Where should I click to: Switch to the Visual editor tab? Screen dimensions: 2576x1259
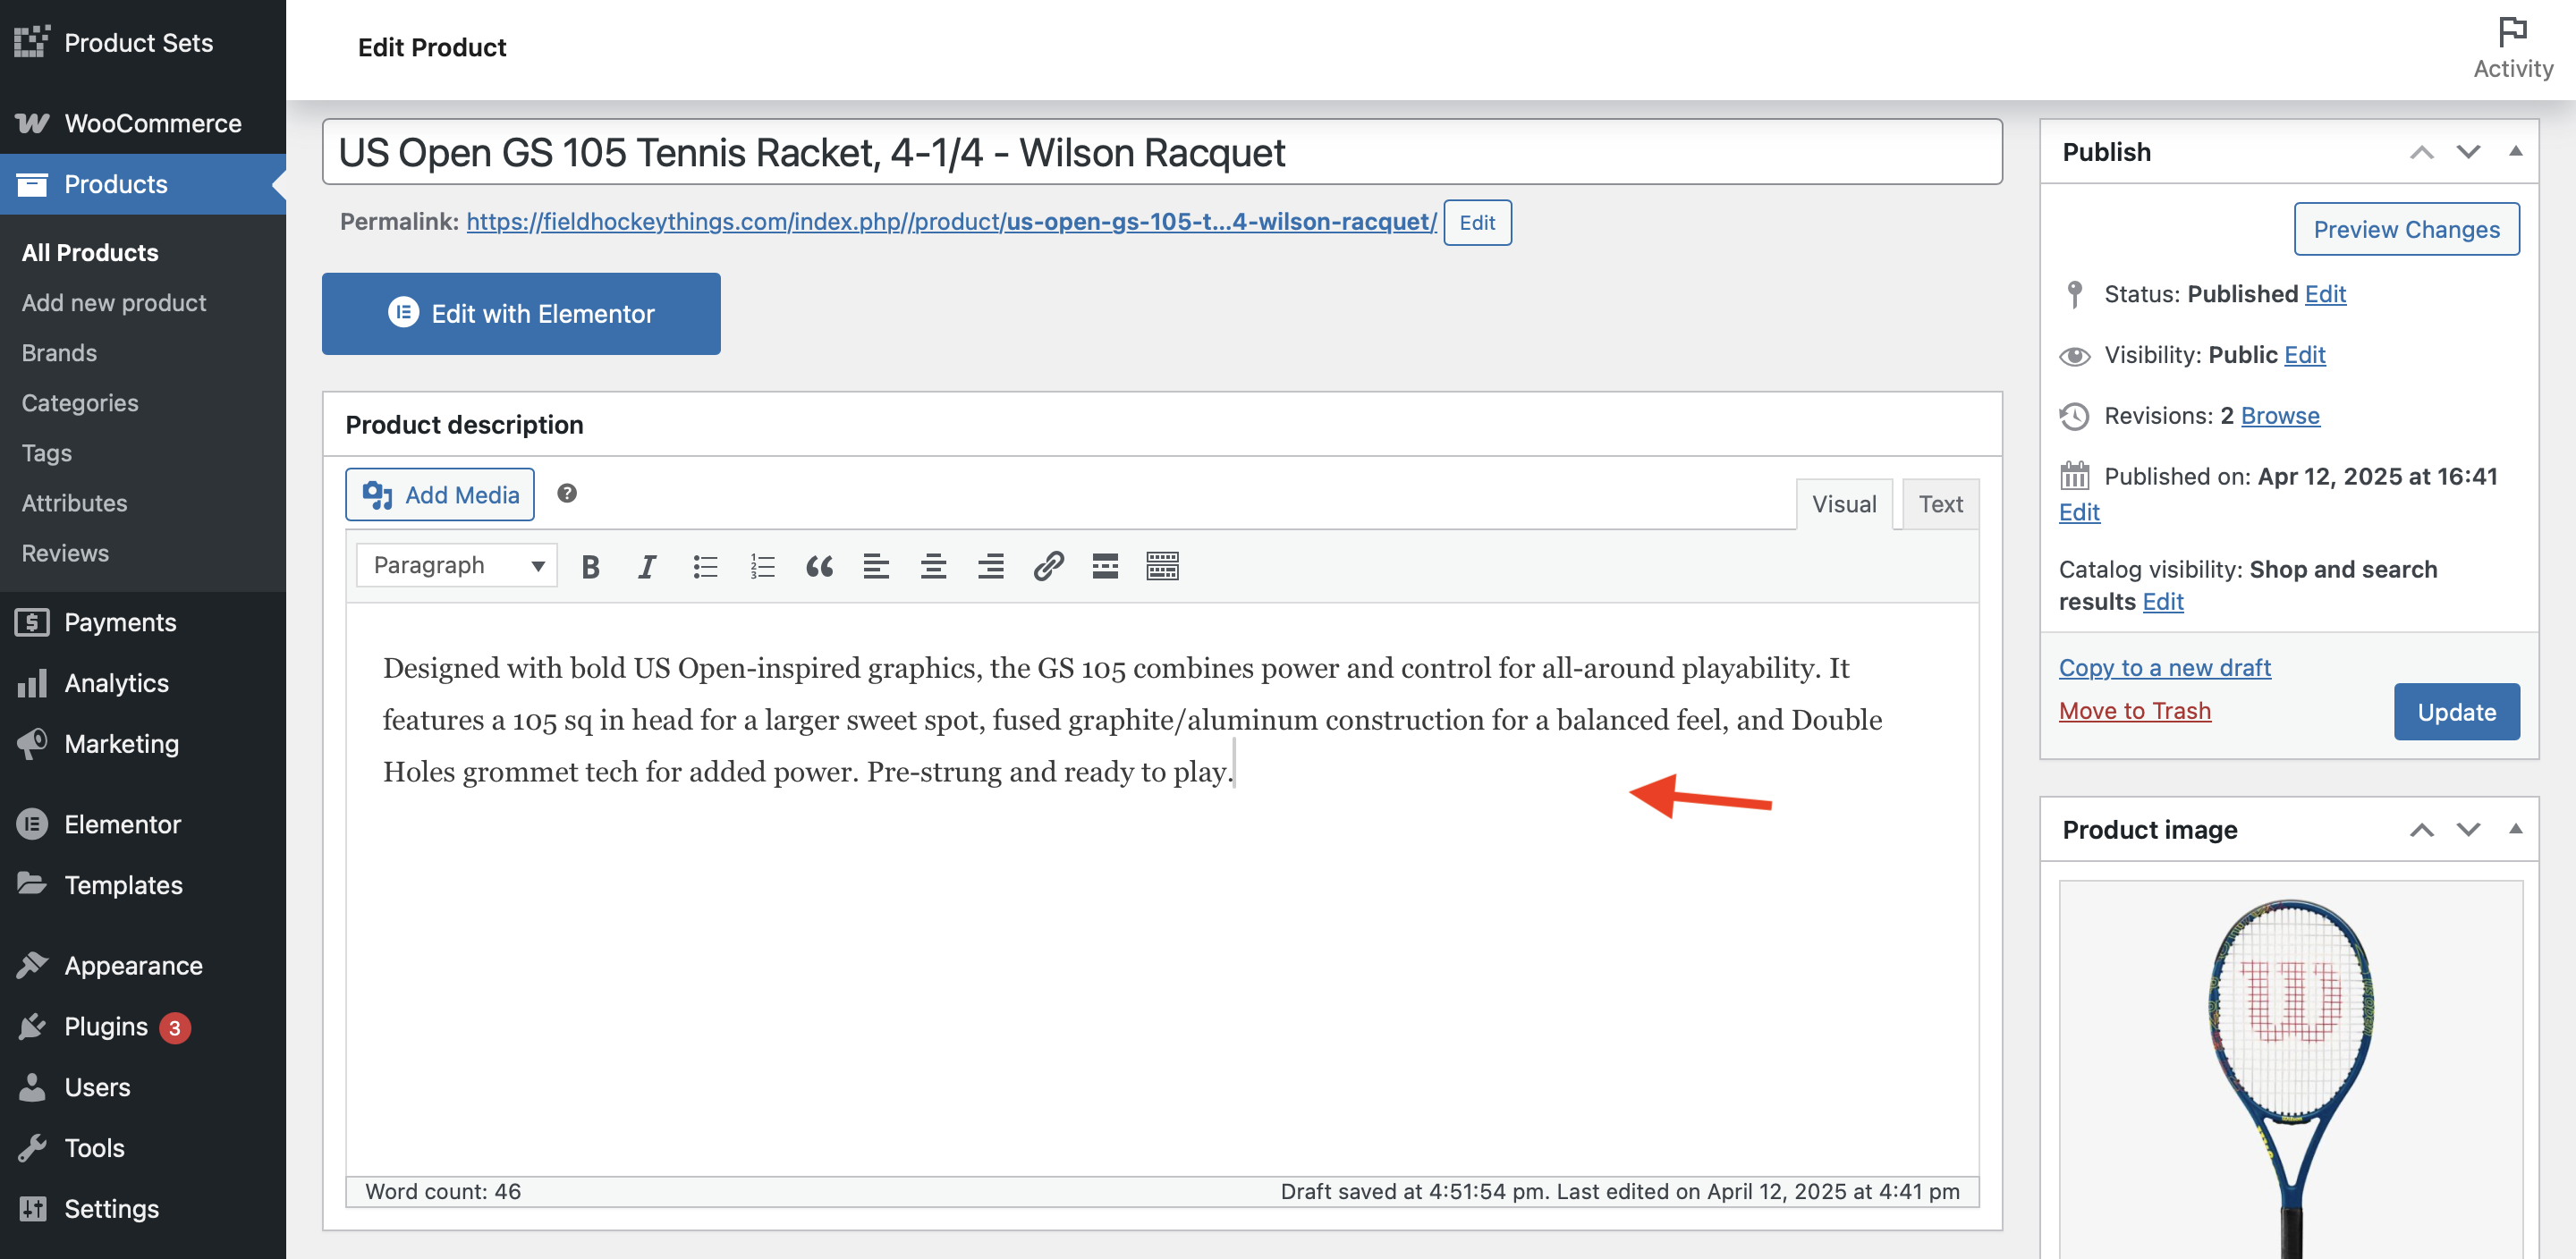tap(1844, 505)
